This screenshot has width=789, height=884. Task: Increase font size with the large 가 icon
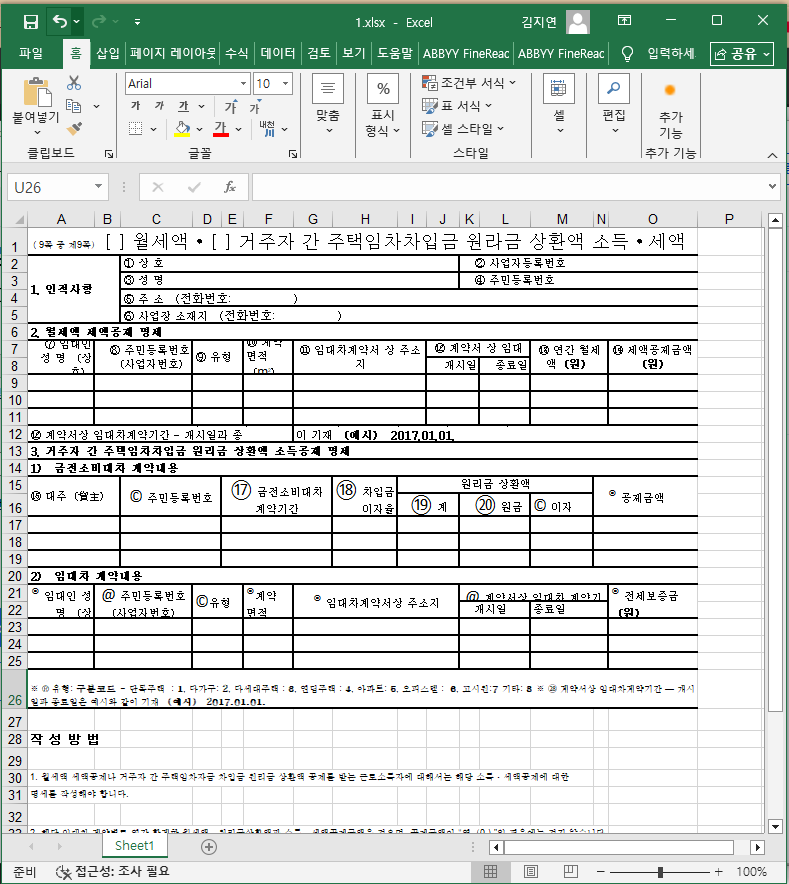(x=230, y=106)
